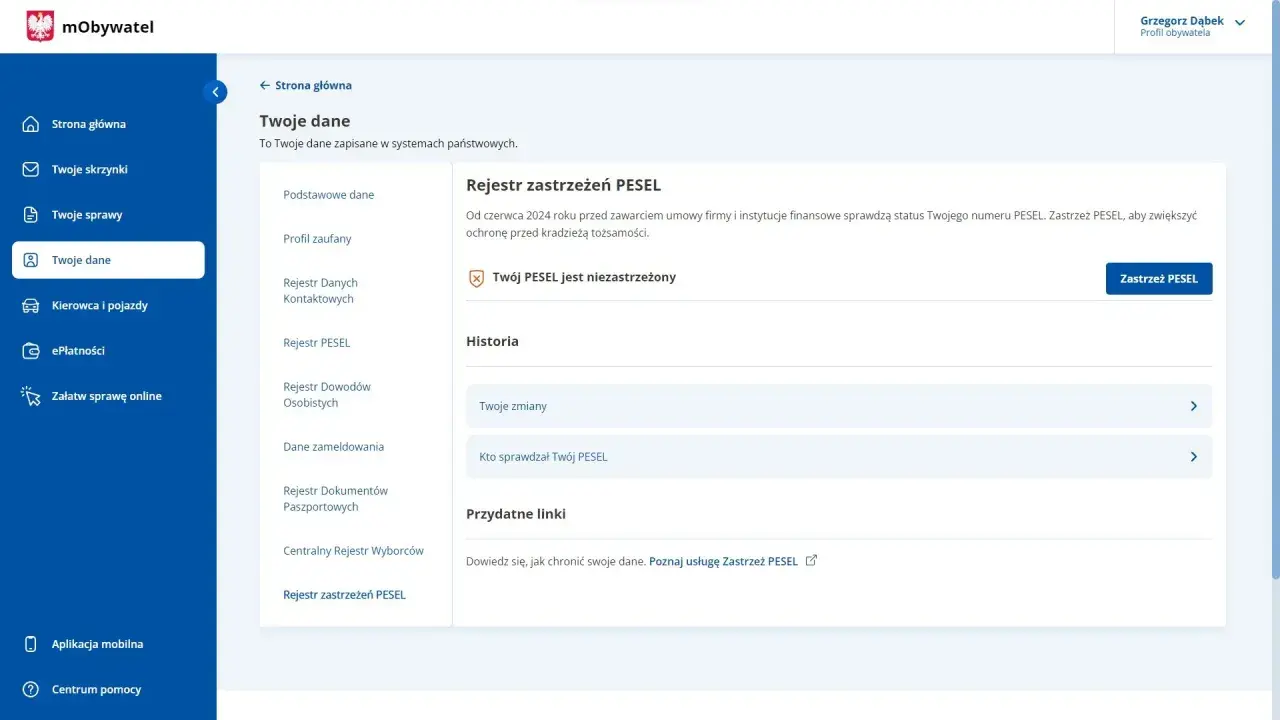Click the document icon for Twoje sprawy

[x=31, y=215]
